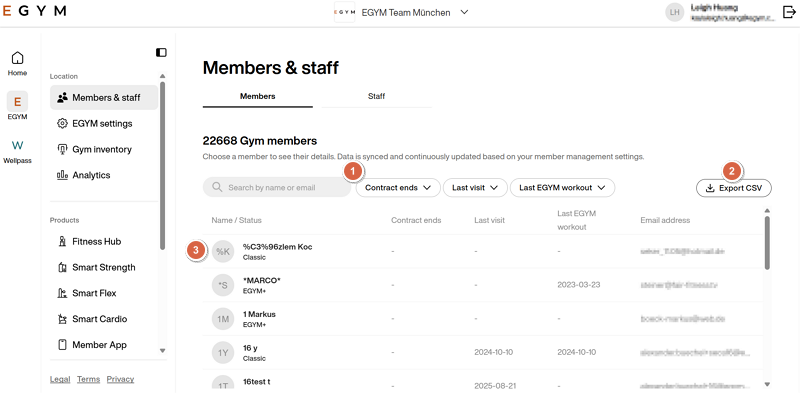Click the members table scrollbar thumb
The image size is (800, 393).
pos(767,242)
